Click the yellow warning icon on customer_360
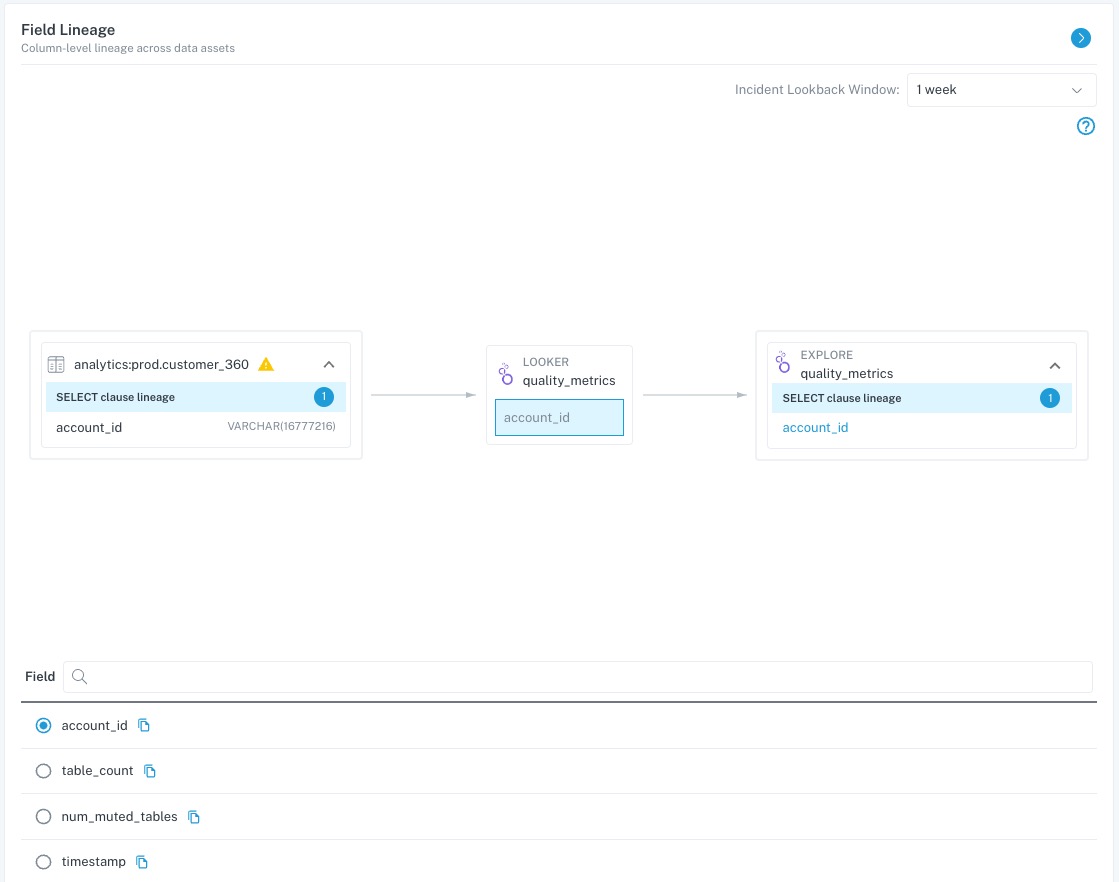The image size is (1119, 882). (266, 365)
